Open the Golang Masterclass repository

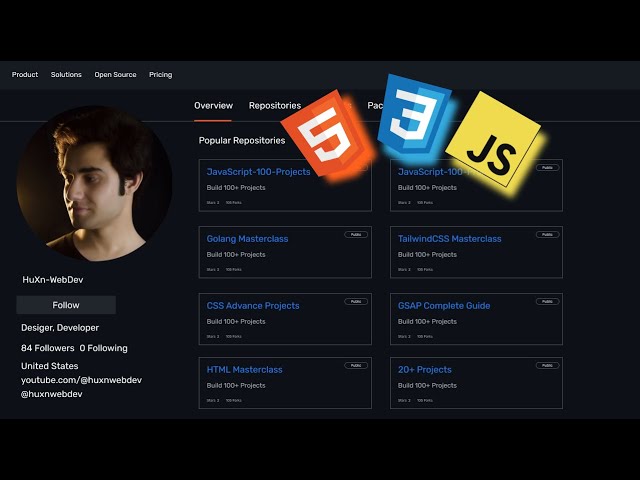(247, 239)
